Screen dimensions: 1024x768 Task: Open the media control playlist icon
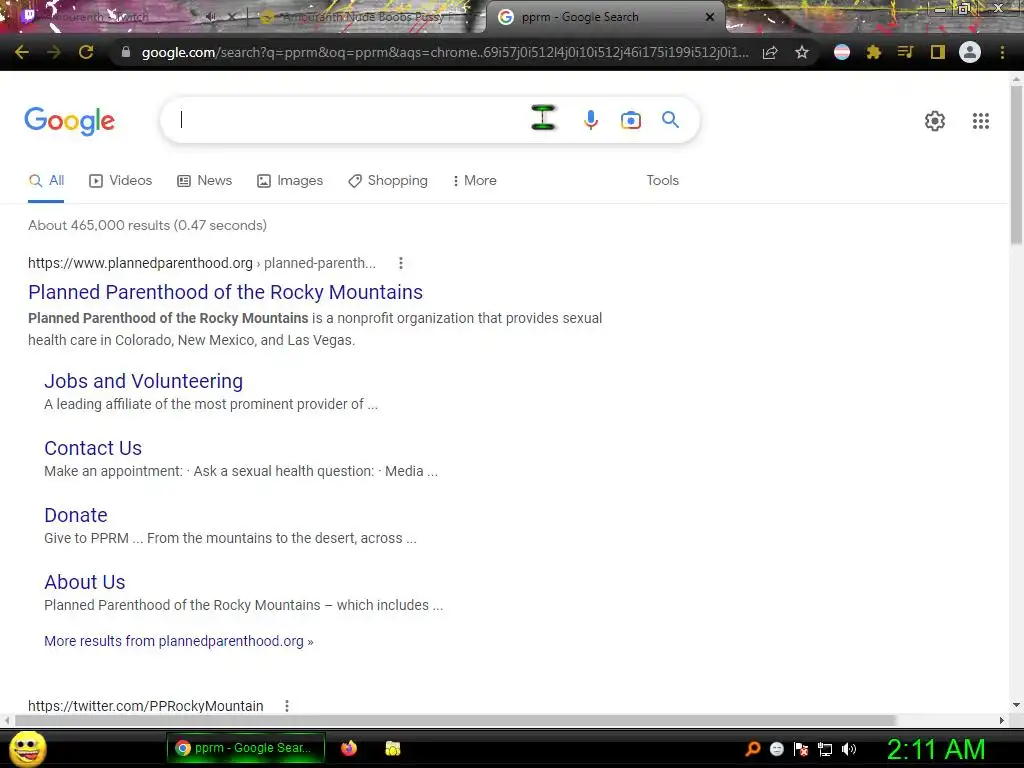(905, 52)
